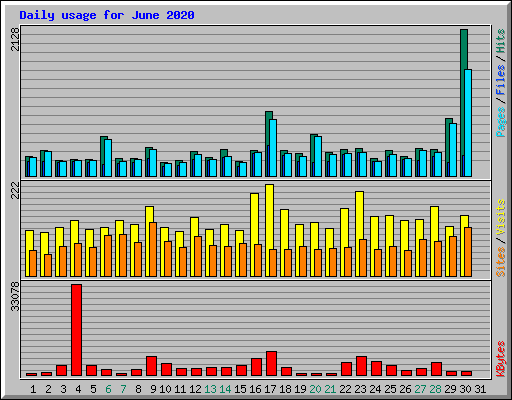
Task: Click the Sites legend label
Action: coord(500,262)
